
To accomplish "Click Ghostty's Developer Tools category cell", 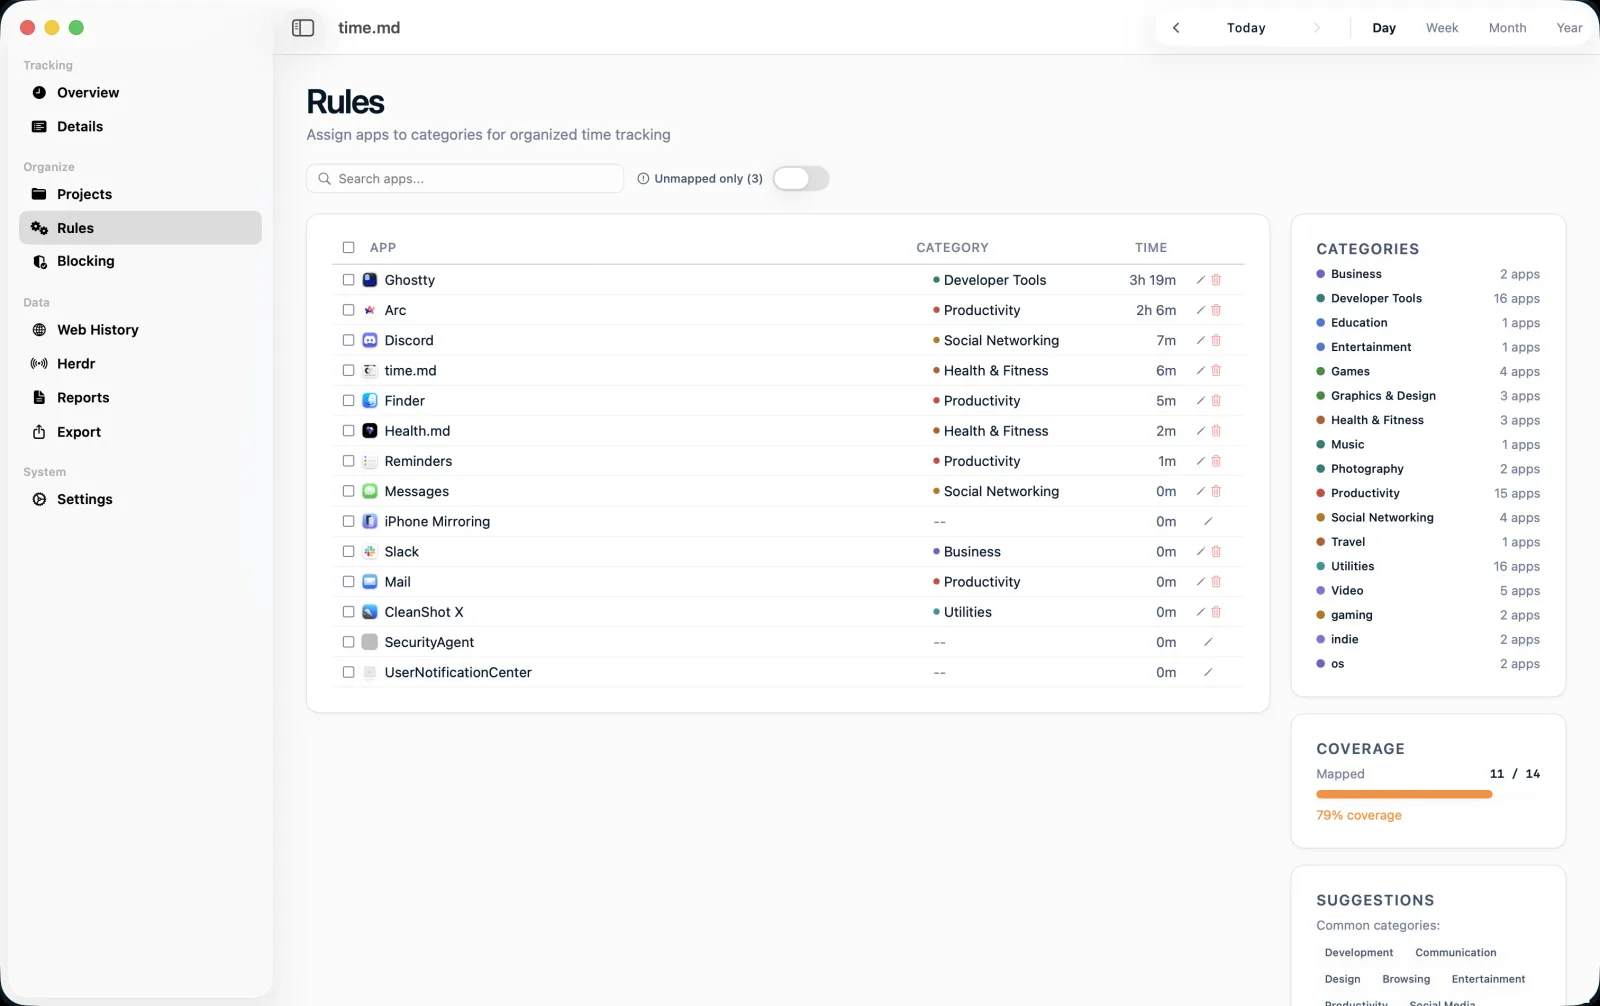I will click(990, 280).
